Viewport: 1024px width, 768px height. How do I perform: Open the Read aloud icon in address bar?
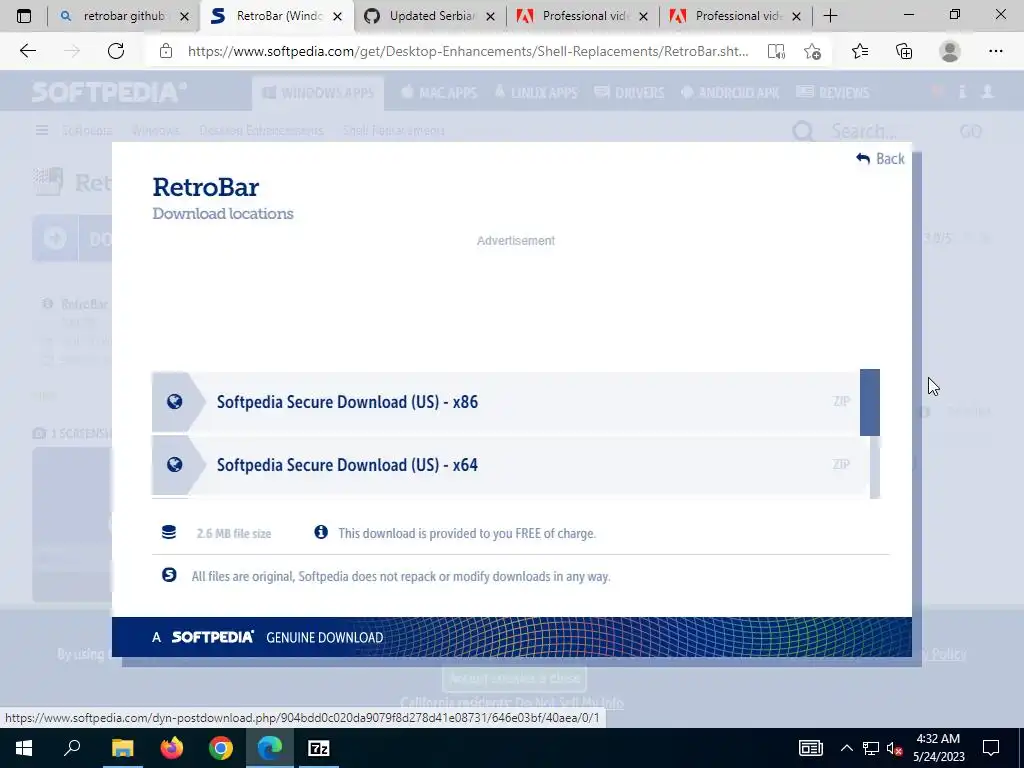click(x=776, y=51)
